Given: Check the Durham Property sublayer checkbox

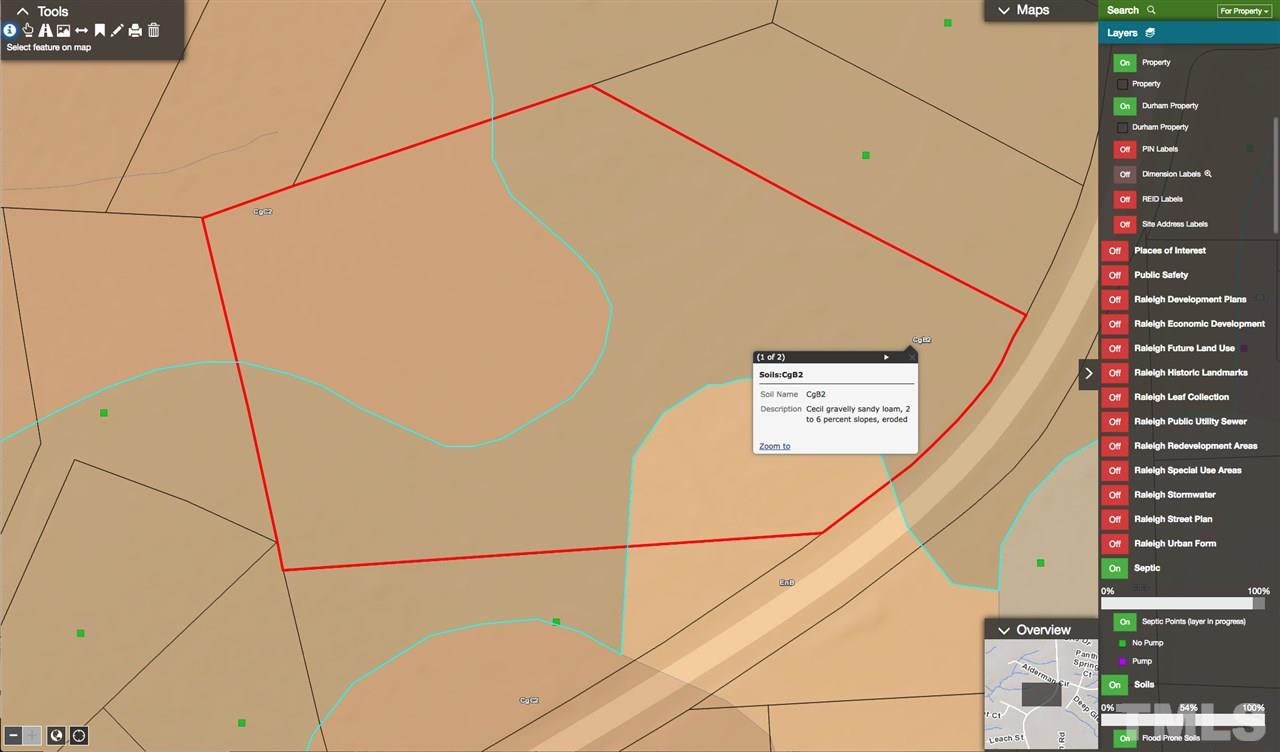Looking at the screenshot, I should click(1122, 127).
